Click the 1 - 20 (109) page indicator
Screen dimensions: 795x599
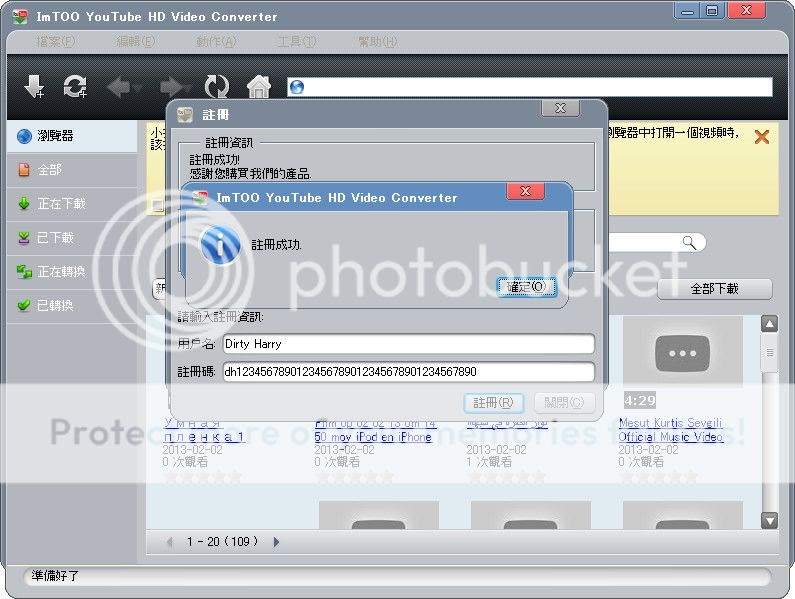pos(222,542)
